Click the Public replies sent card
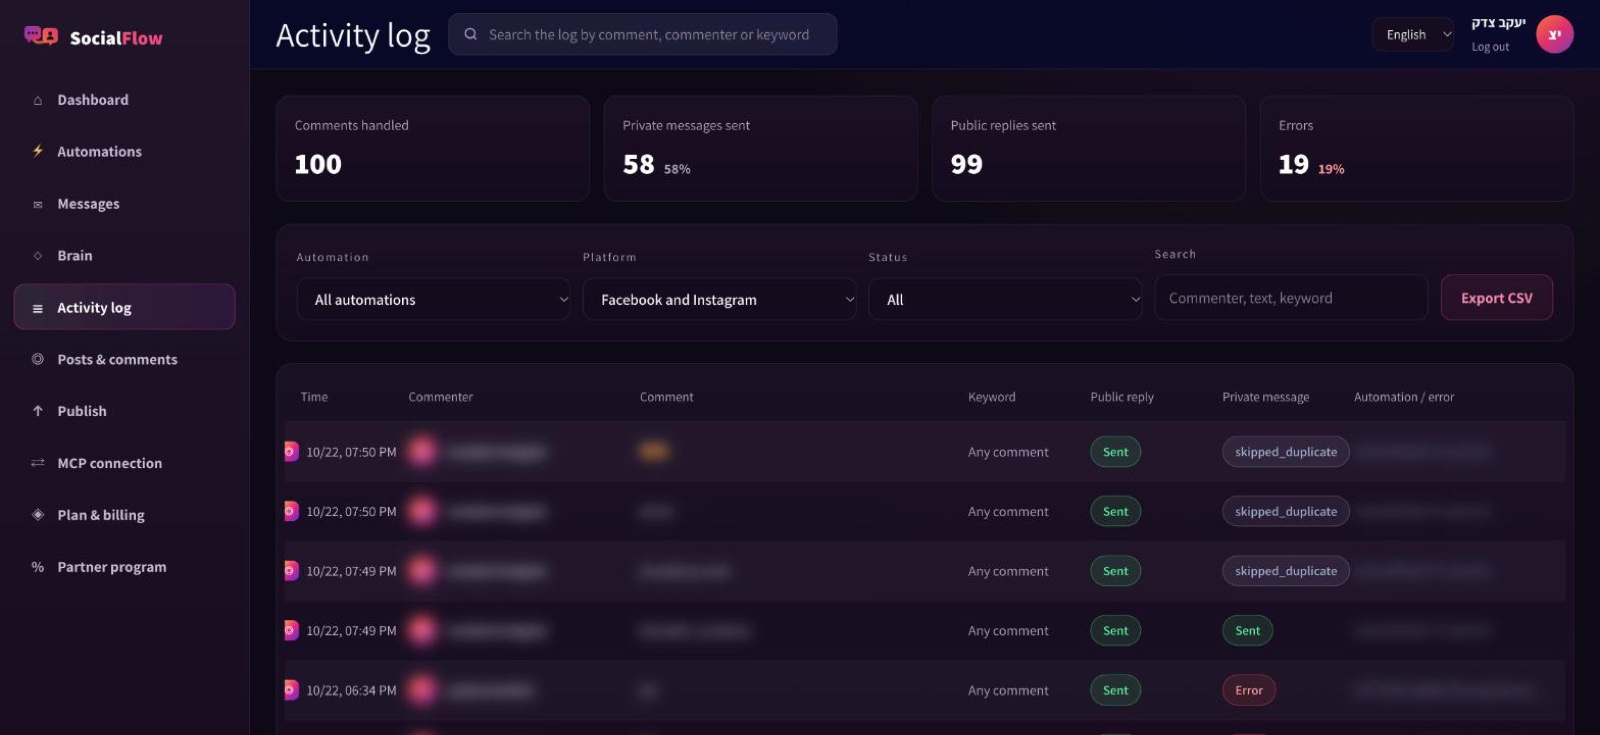Image resolution: width=1600 pixels, height=735 pixels. click(x=1089, y=149)
